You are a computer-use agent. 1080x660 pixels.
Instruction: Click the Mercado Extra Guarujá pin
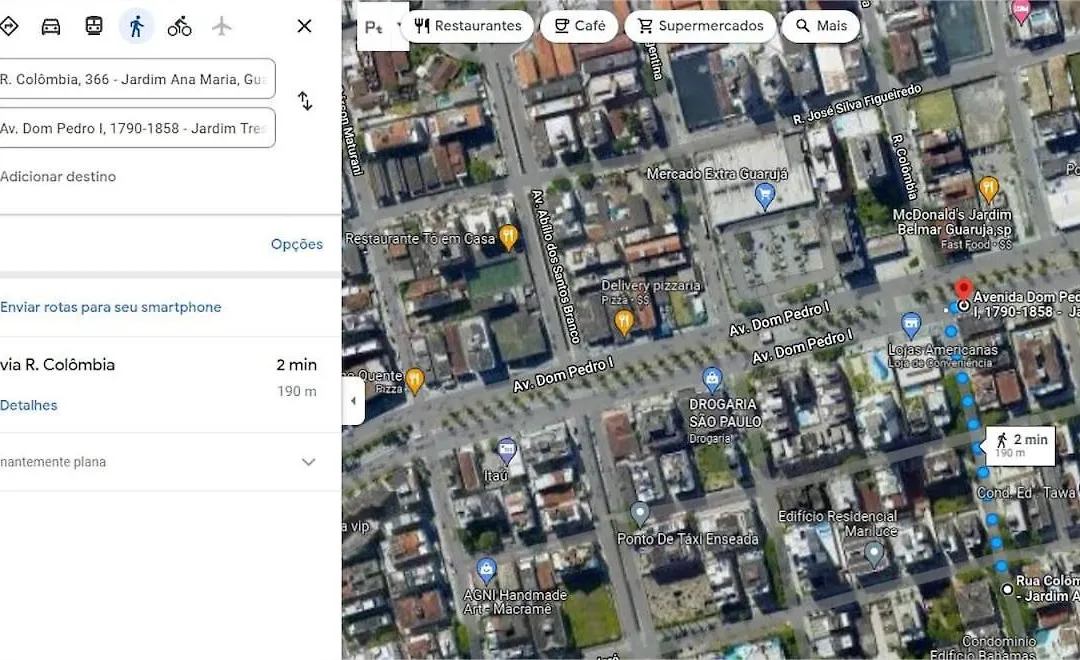(765, 197)
